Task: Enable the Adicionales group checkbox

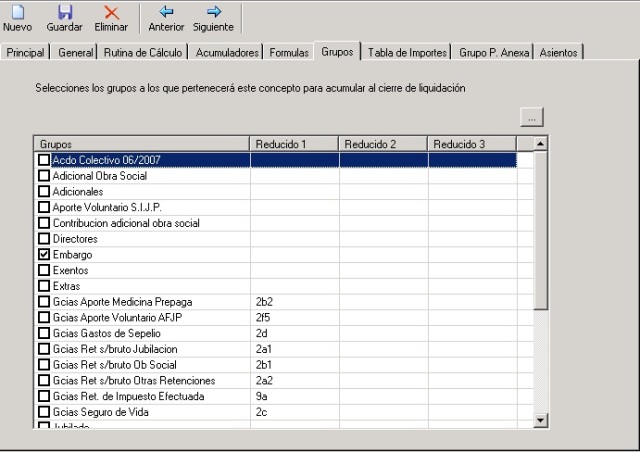Action: (43, 191)
